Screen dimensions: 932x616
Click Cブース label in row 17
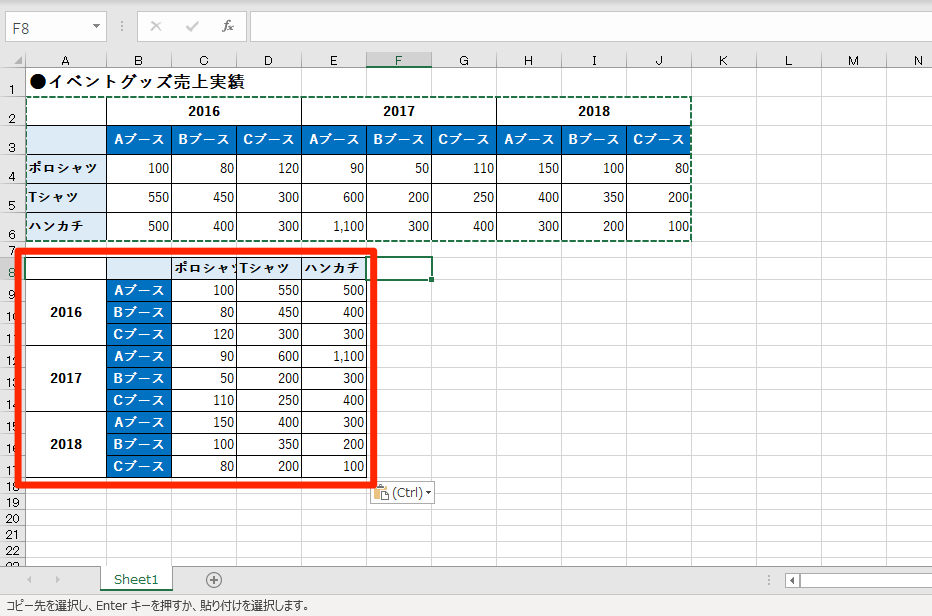tap(139, 466)
